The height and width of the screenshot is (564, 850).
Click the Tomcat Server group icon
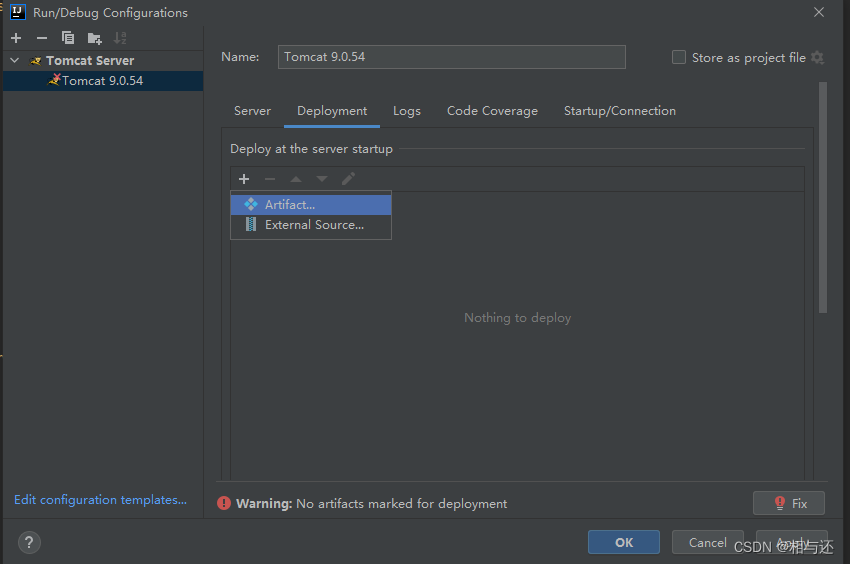(36, 61)
